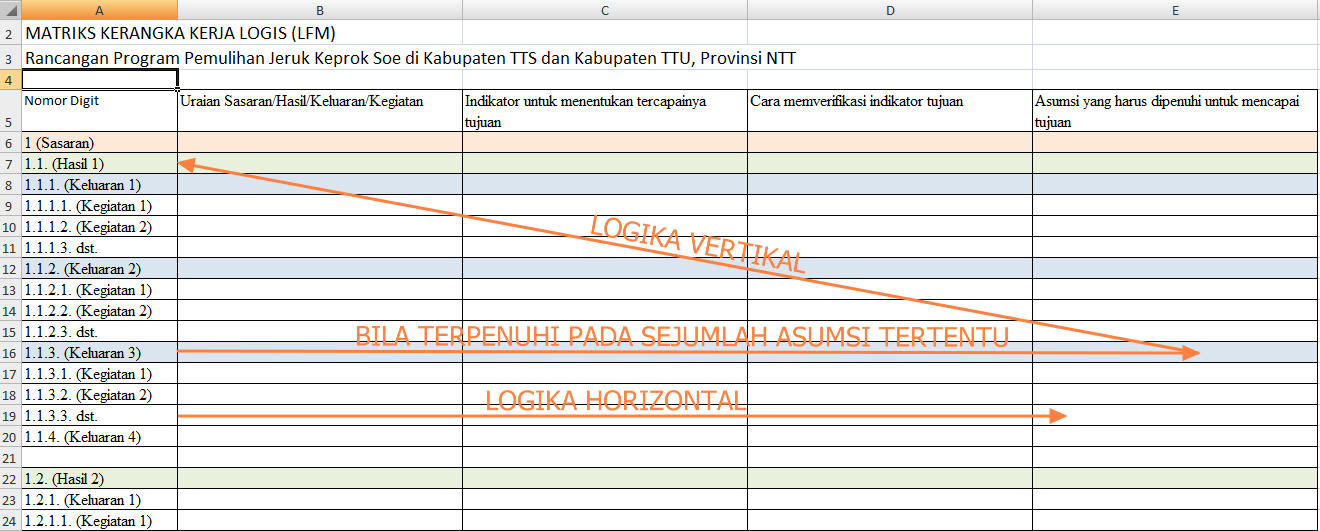Select the 'Asumsi yang harus dipenuhi' header cell

(x=1175, y=111)
